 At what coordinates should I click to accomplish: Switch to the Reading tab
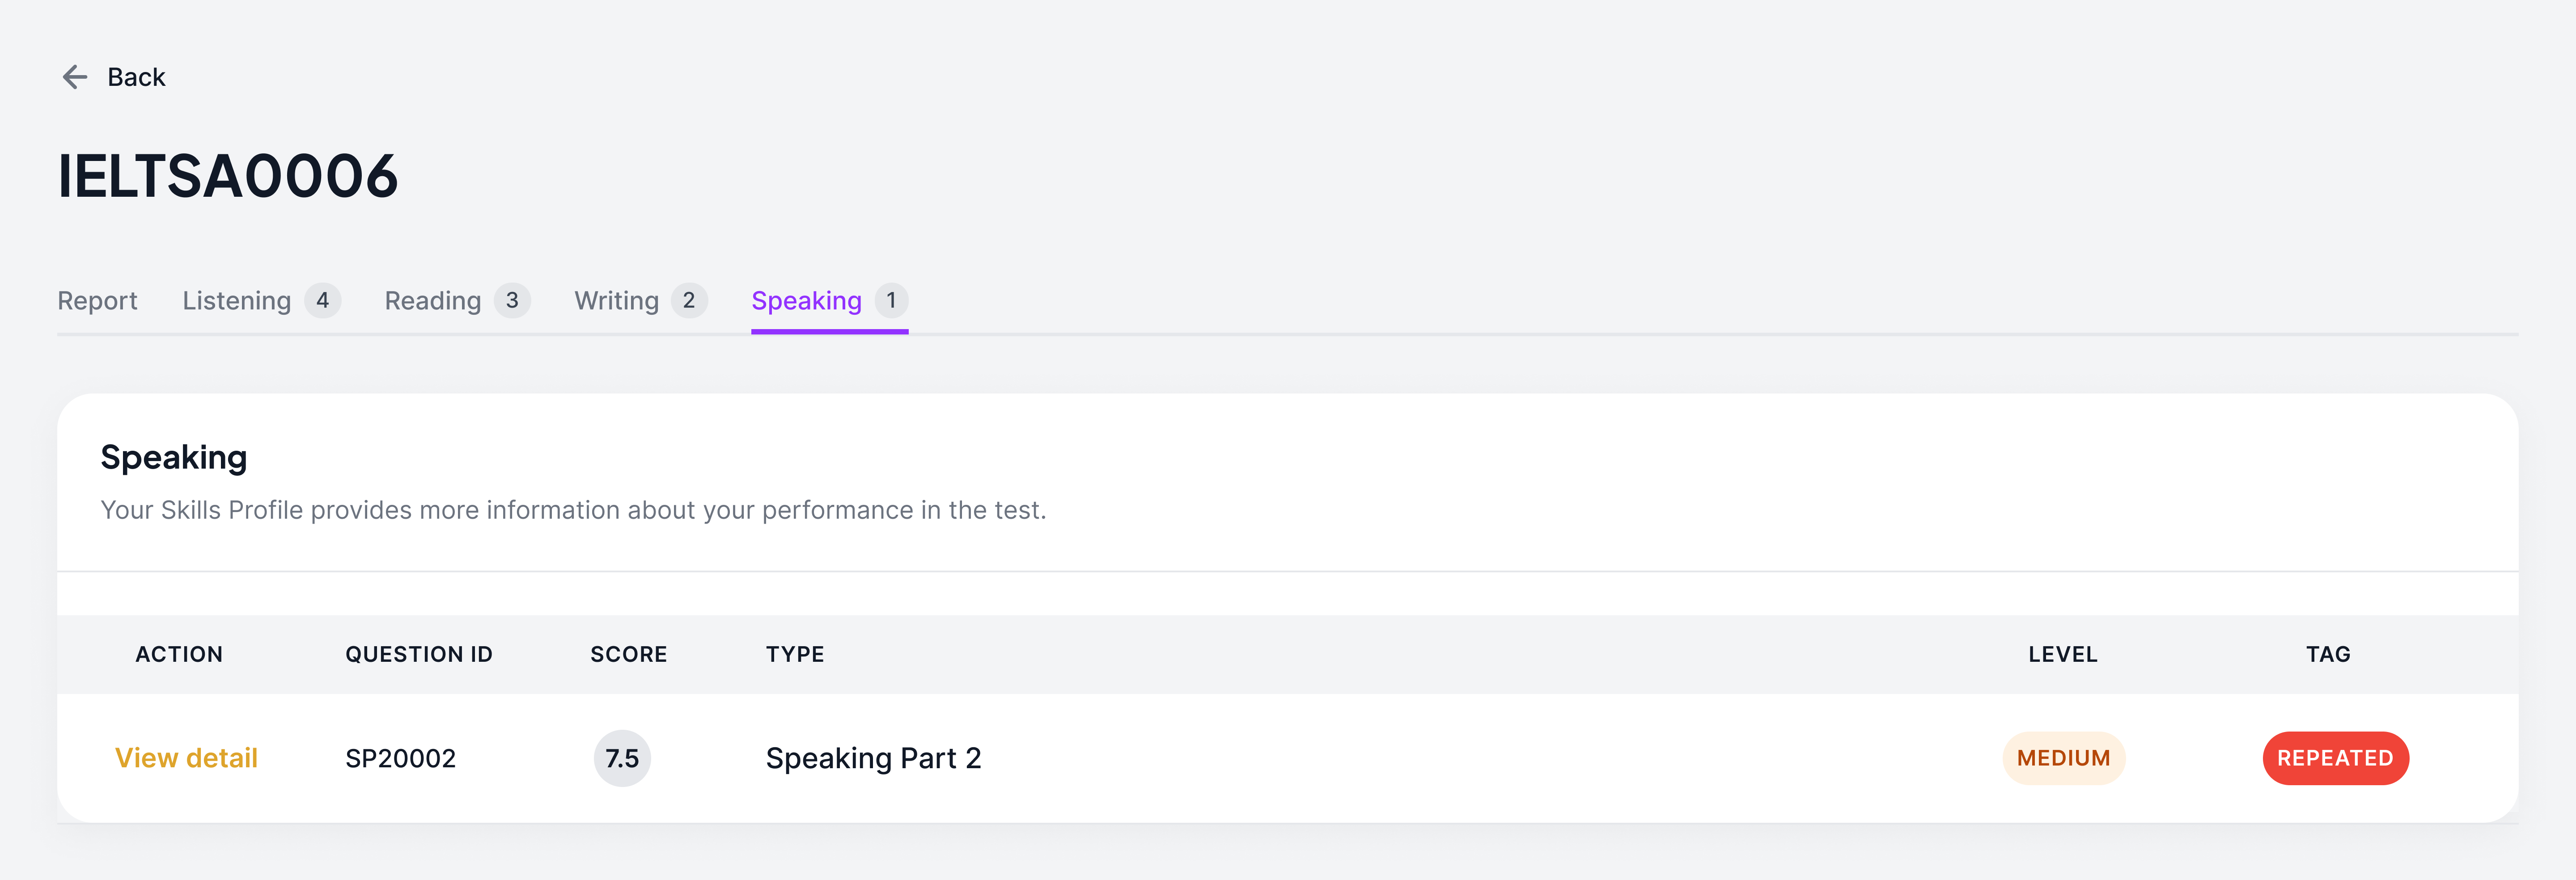click(x=432, y=301)
